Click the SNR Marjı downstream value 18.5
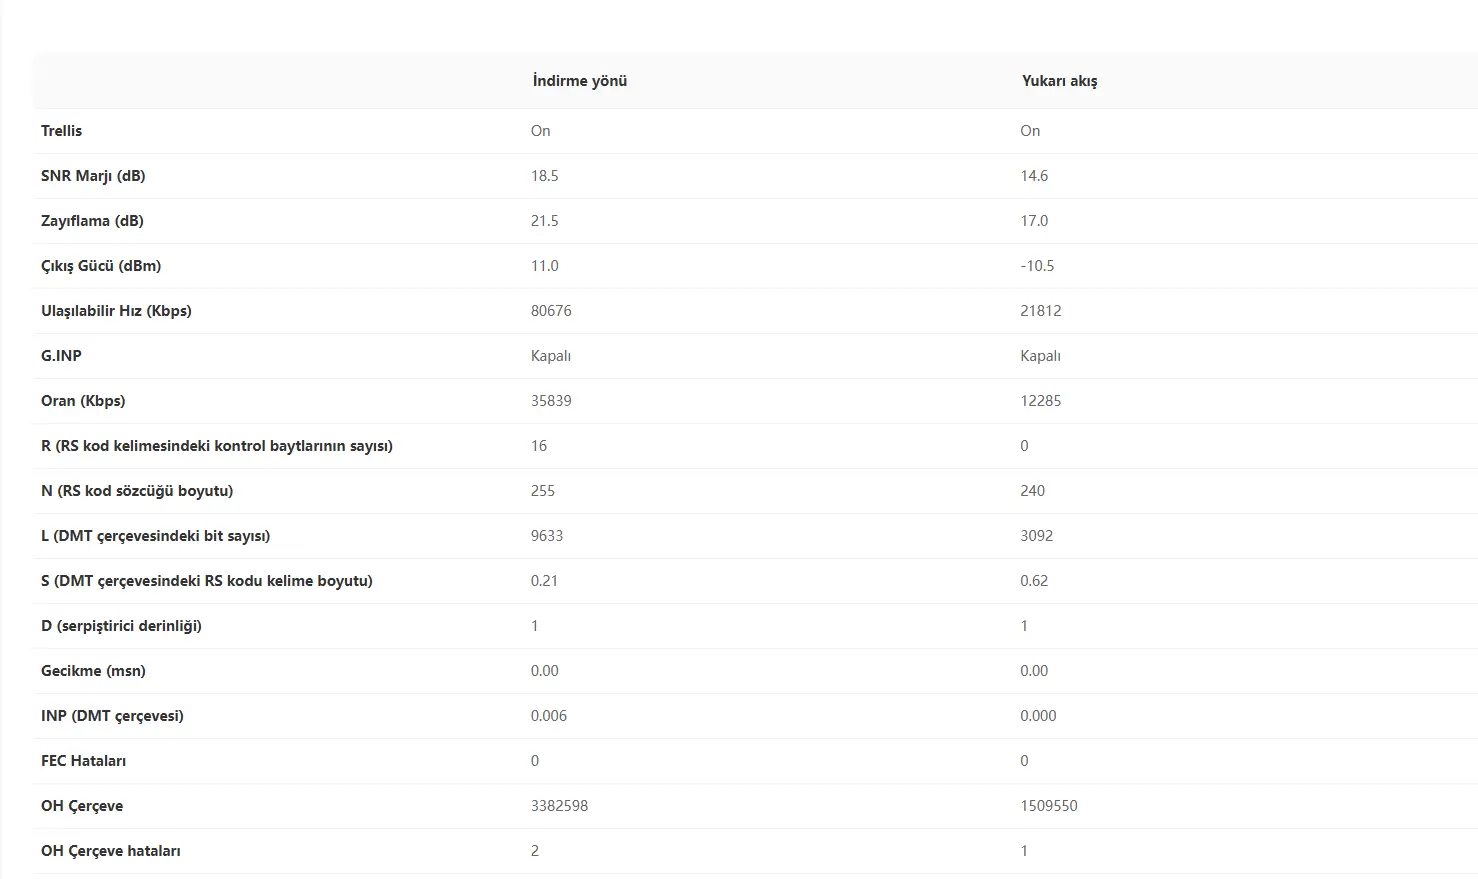This screenshot has width=1478, height=879. click(544, 176)
